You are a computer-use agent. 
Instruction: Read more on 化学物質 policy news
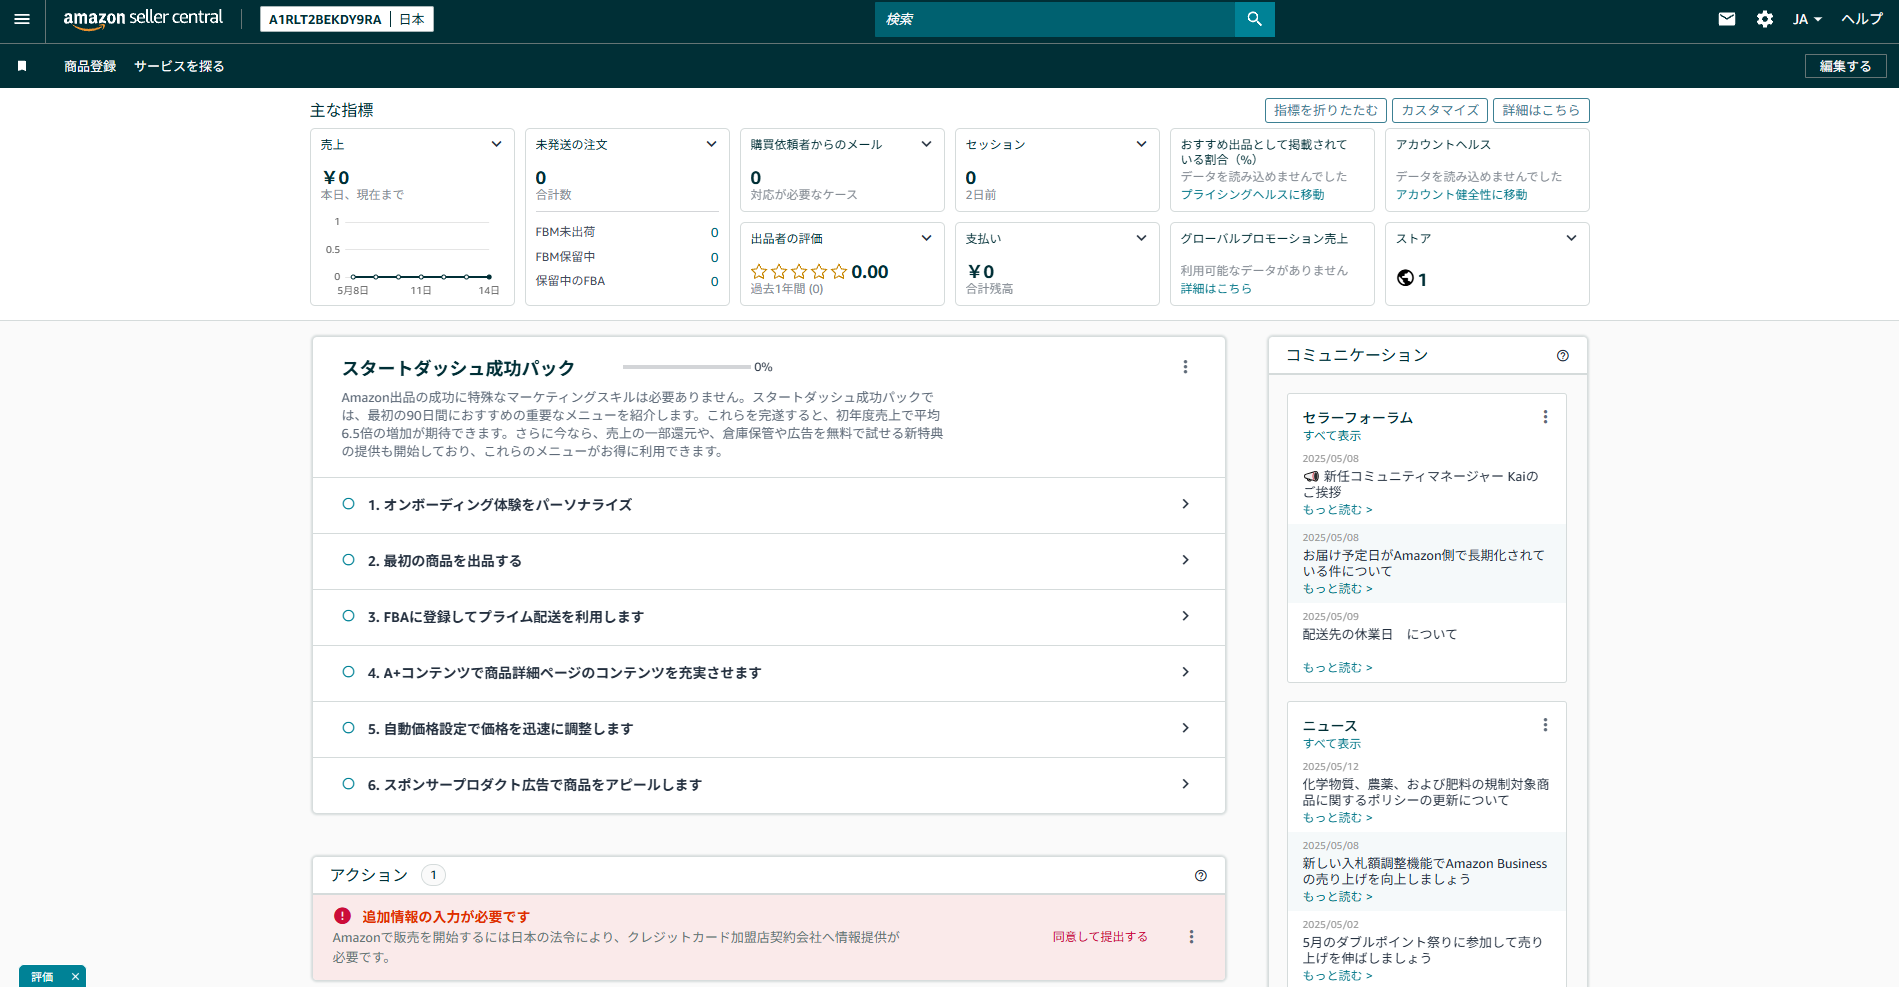pyautogui.click(x=1337, y=818)
